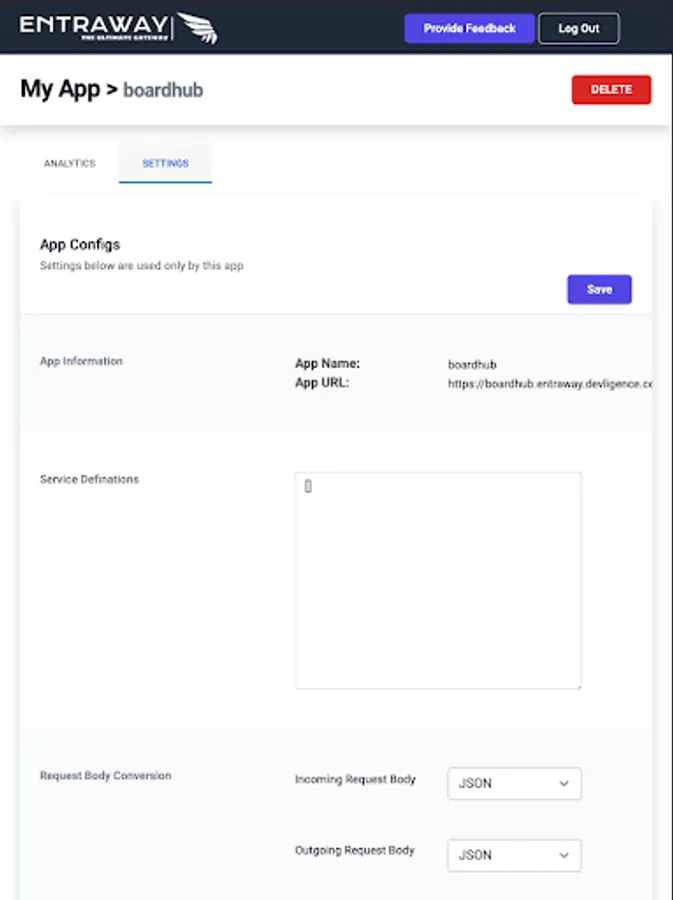This screenshot has width=673, height=900.
Task: Grab the text area resize handle
Action: pyautogui.click(x=577, y=684)
